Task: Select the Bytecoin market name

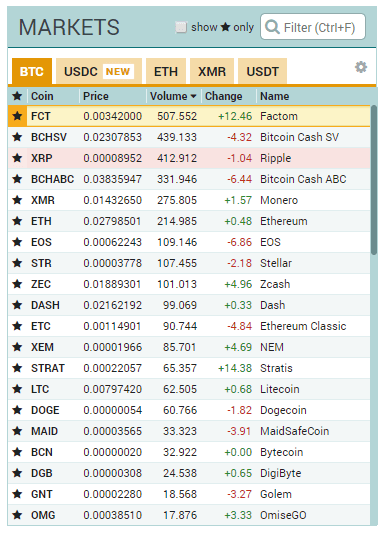Action: (281, 452)
